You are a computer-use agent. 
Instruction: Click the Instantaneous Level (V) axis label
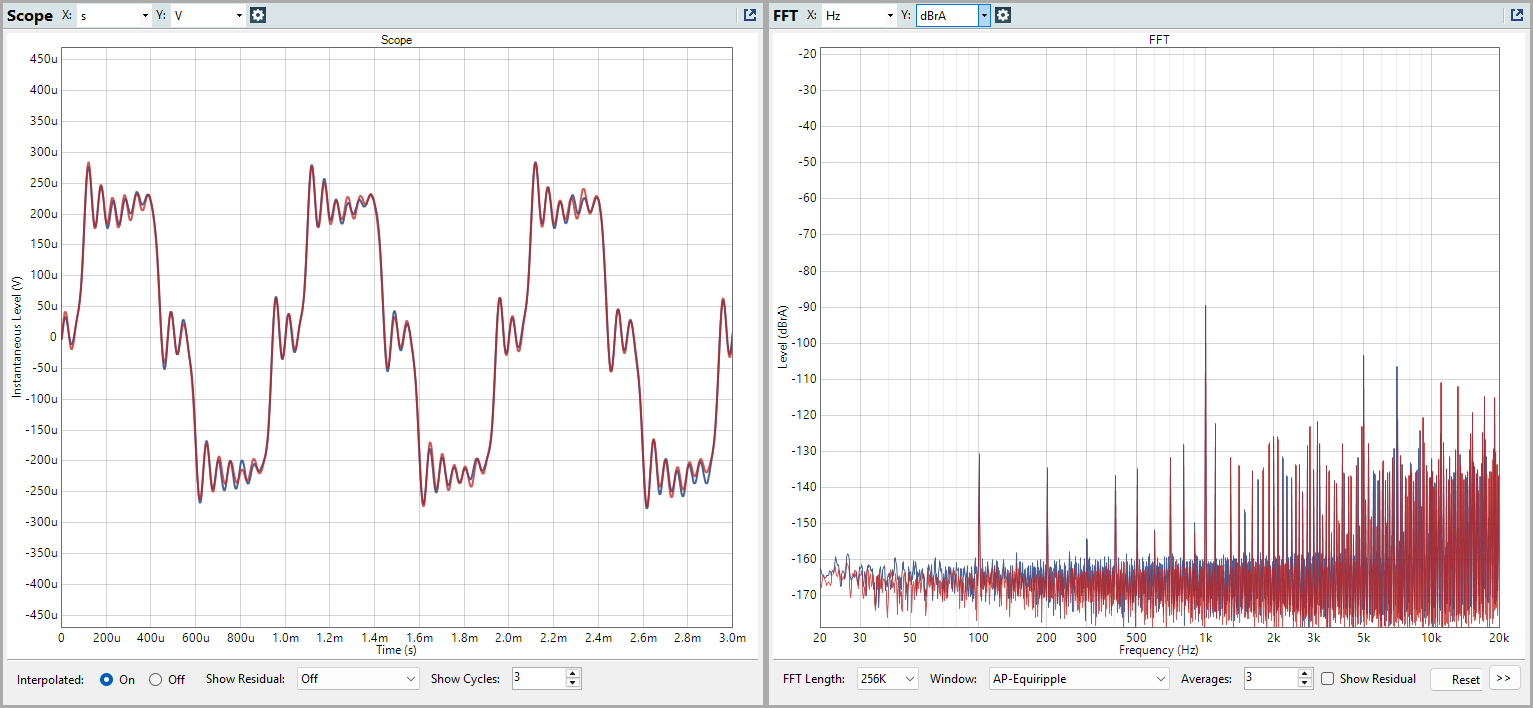17,338
